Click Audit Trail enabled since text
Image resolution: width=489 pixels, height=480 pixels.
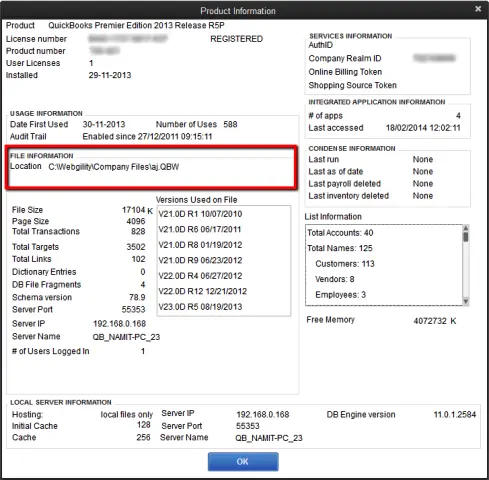point(147,137)
